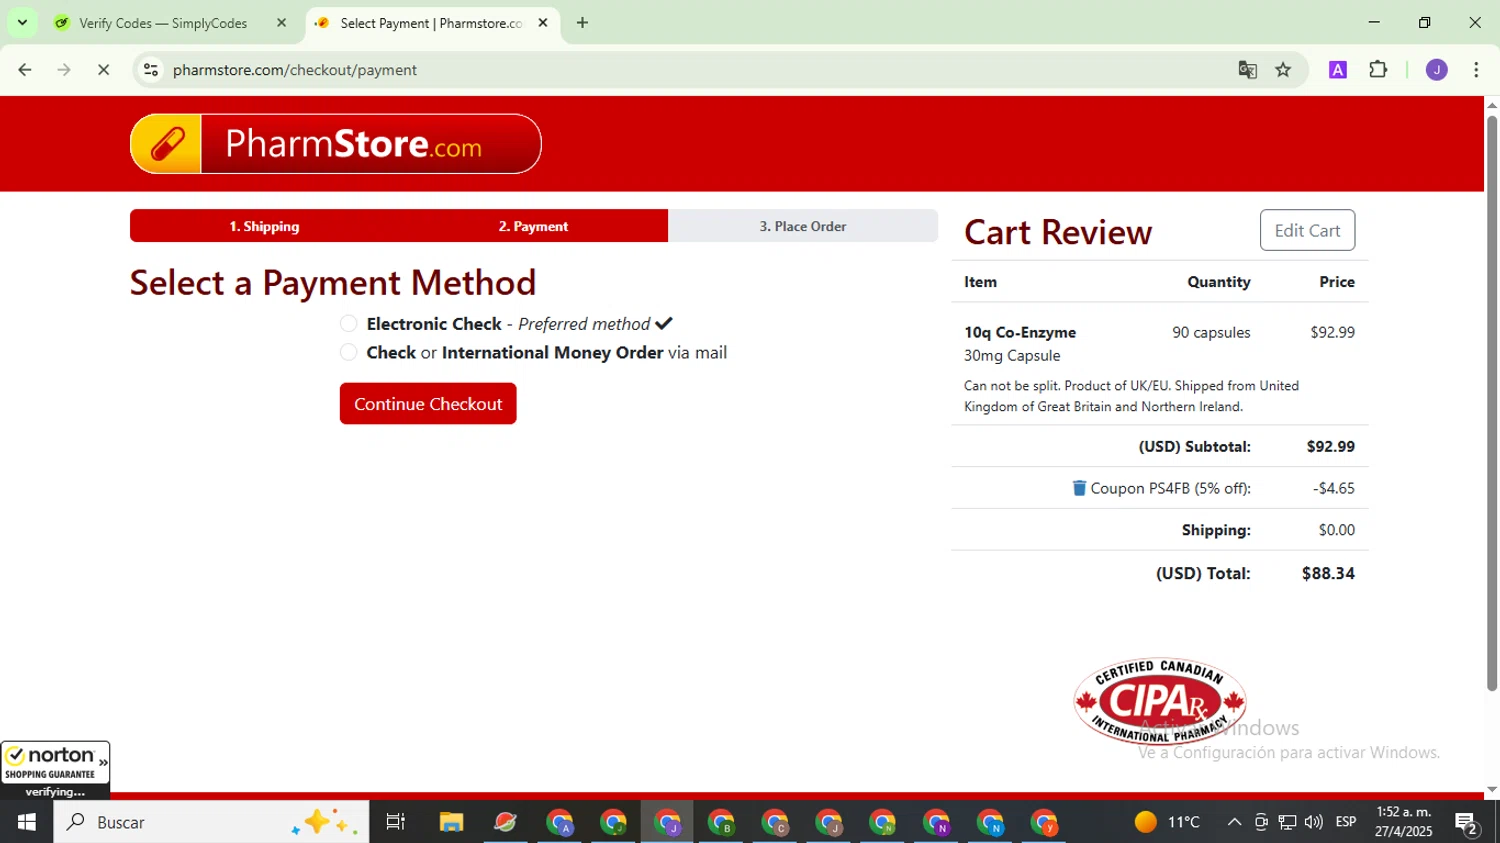The image size is (1500, 843).
Task: Open the CIPA certified pharmacy badge
Action: [x=1160, y=701]
